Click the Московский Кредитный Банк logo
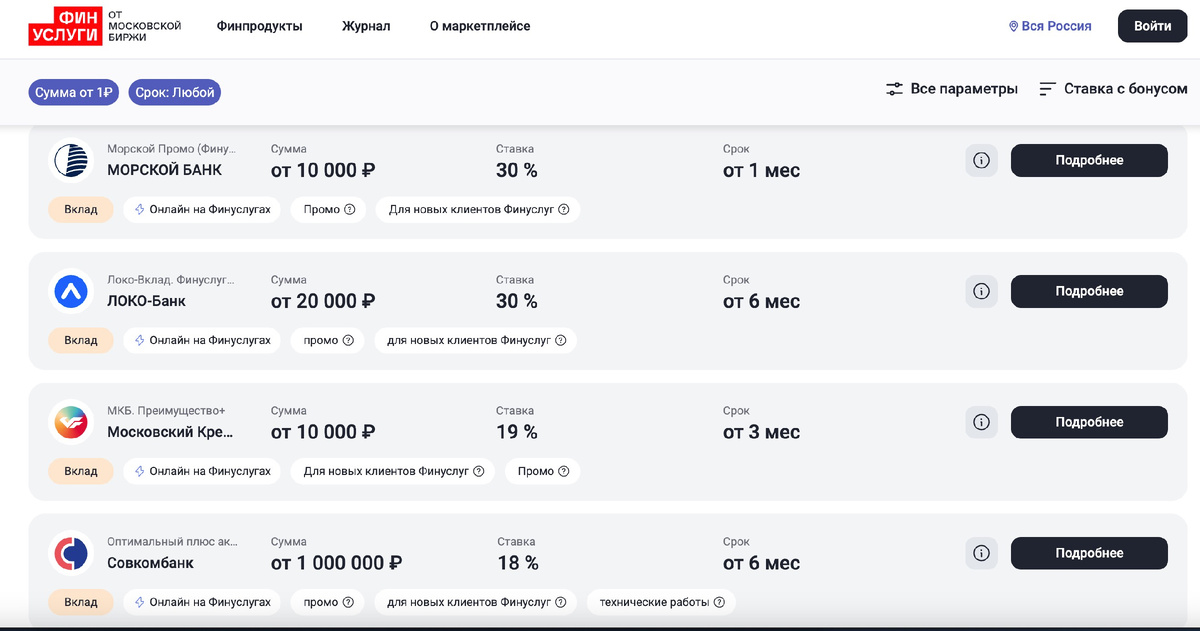Viewport: 1200px width, 631px height. pyautogui.click(x=72, y=422)
